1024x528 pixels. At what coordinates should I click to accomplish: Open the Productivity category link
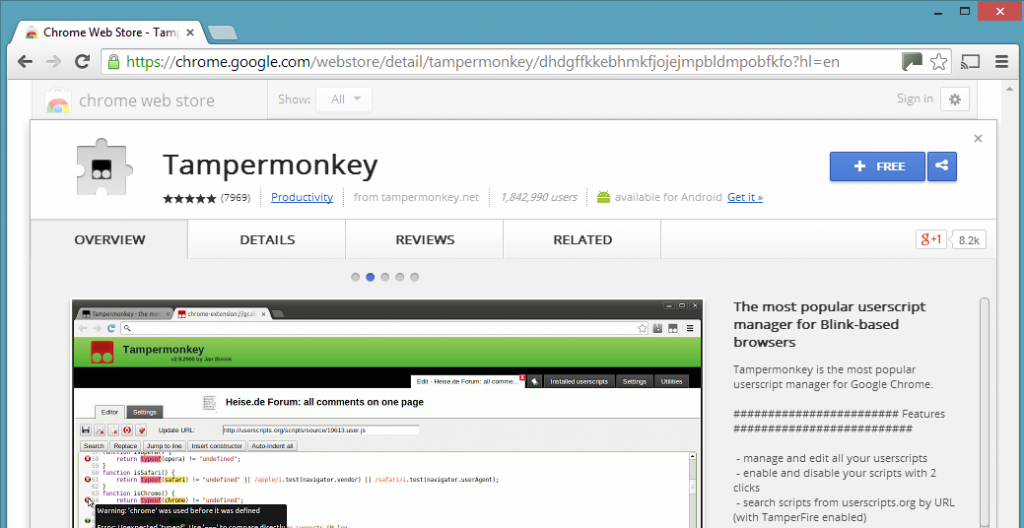[302, 197]
